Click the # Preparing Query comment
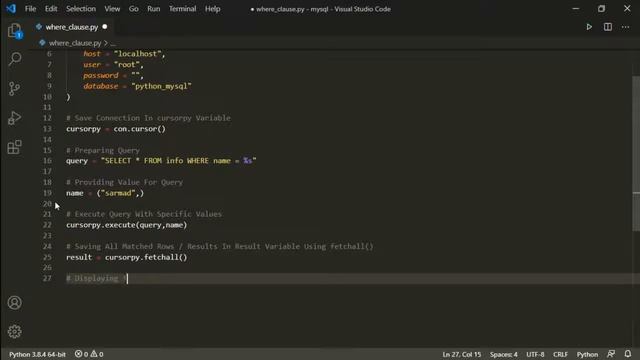The height and width of the screenshot is (360, 640). click(103, 150)
